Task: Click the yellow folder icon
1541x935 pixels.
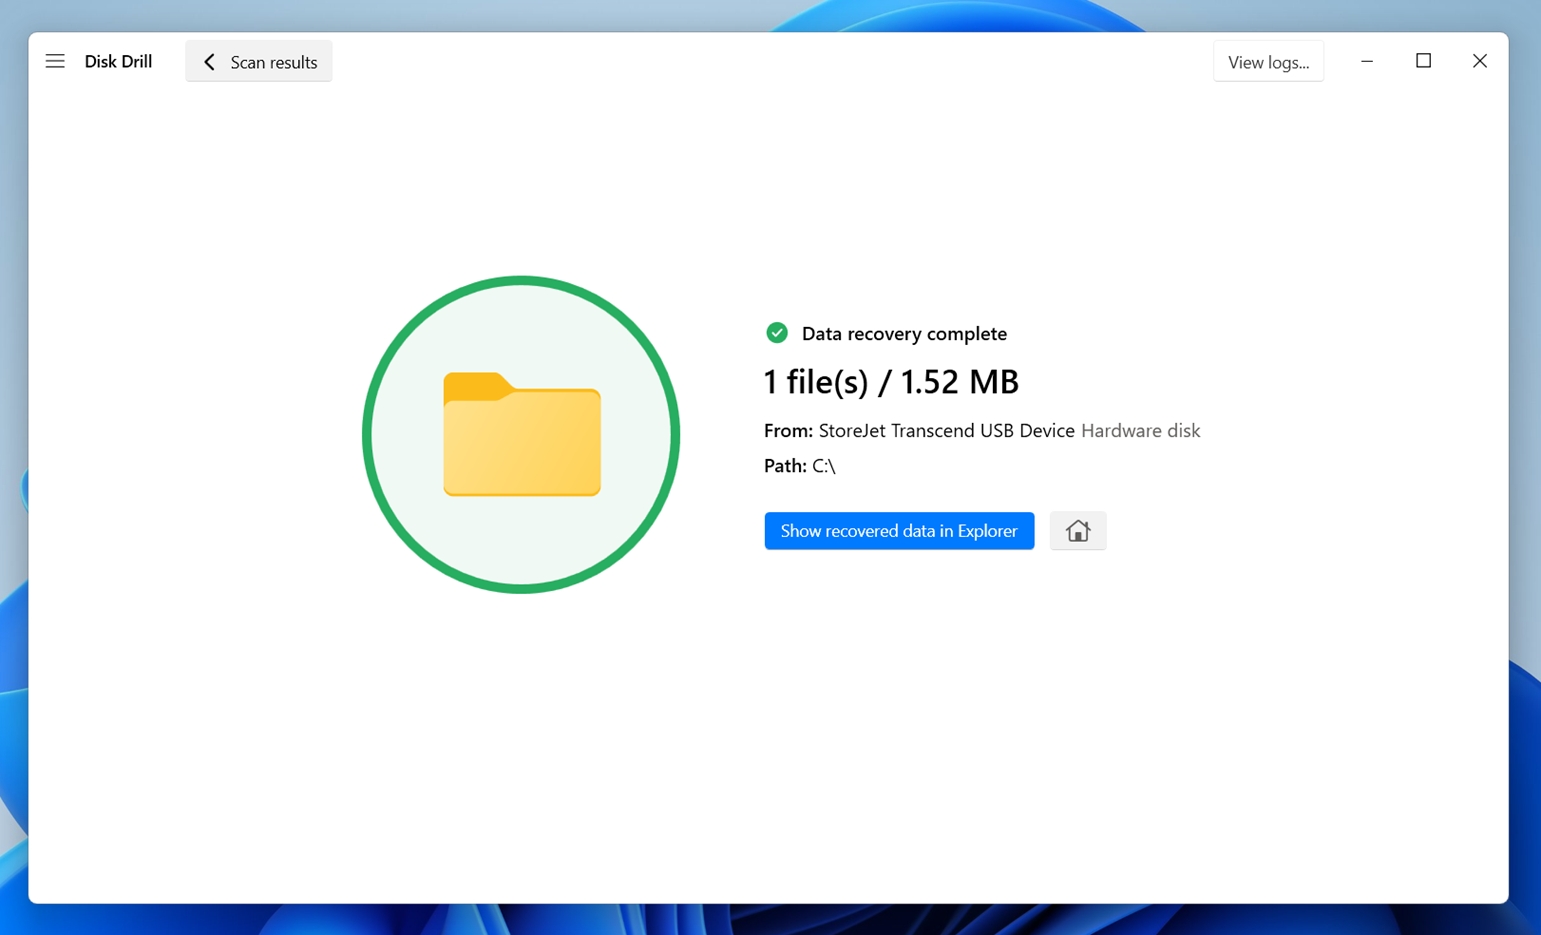Action: [521, 435]
